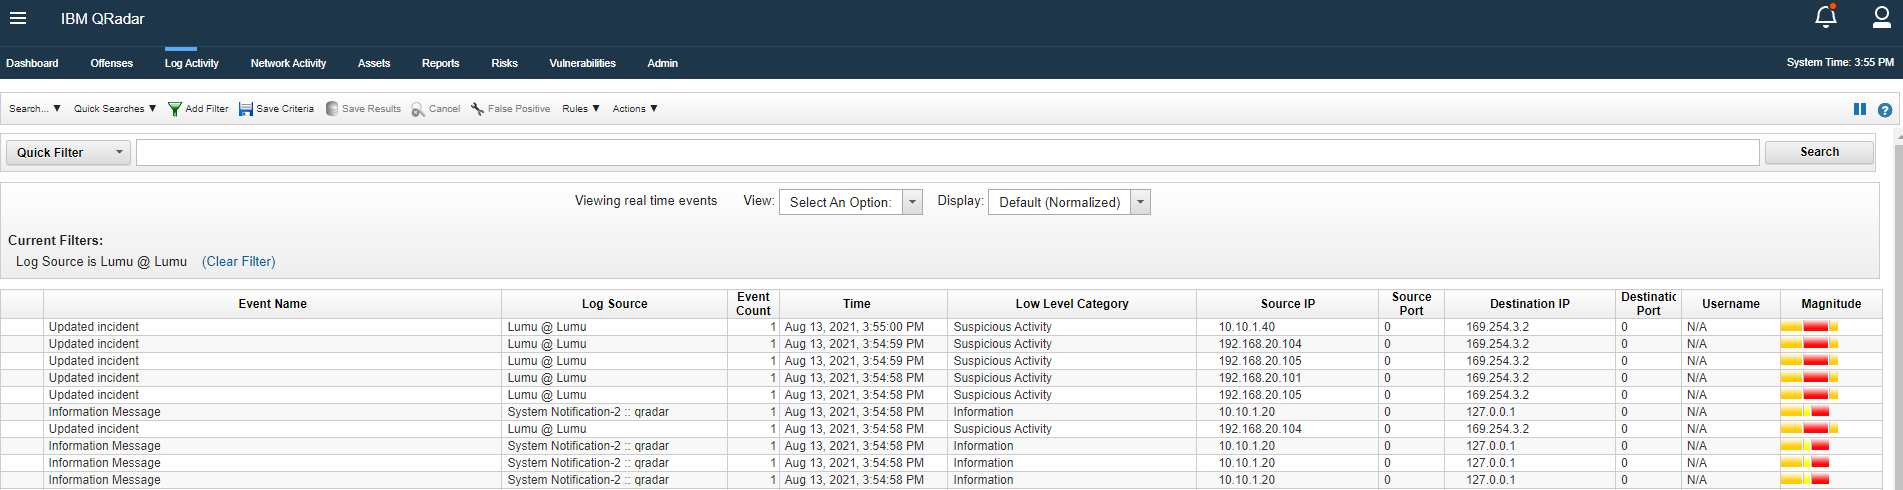The height and width of the screenshot is (490, 1903).
Task: Open help with the question mark icon
Action: click(1884, 110)
